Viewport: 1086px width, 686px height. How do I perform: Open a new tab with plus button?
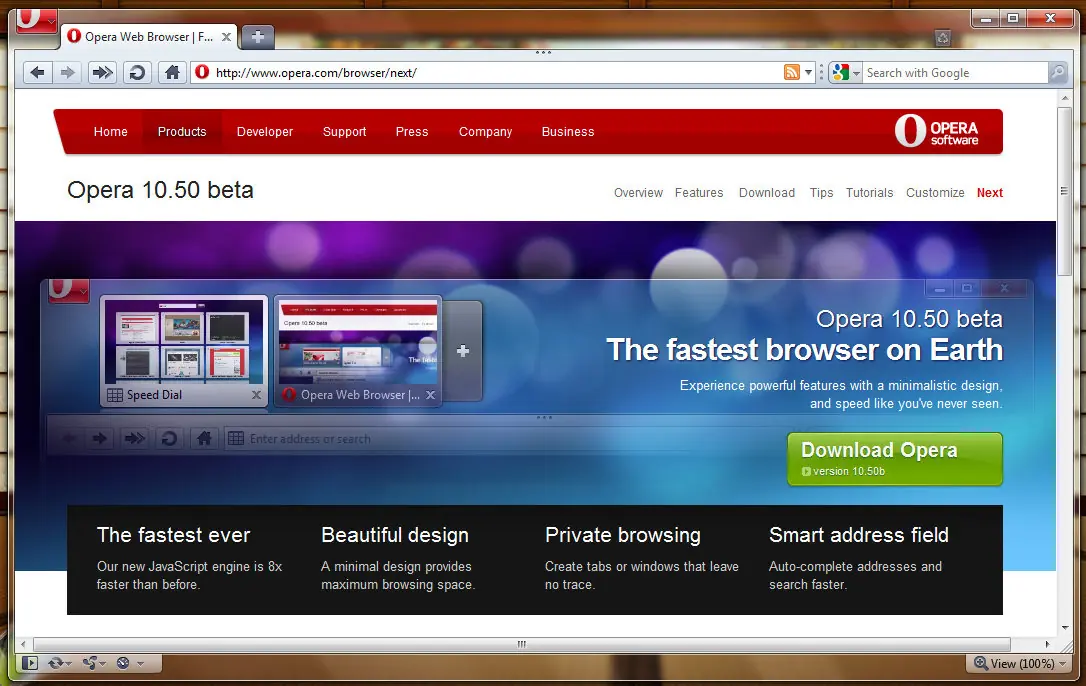click(258, 37)
